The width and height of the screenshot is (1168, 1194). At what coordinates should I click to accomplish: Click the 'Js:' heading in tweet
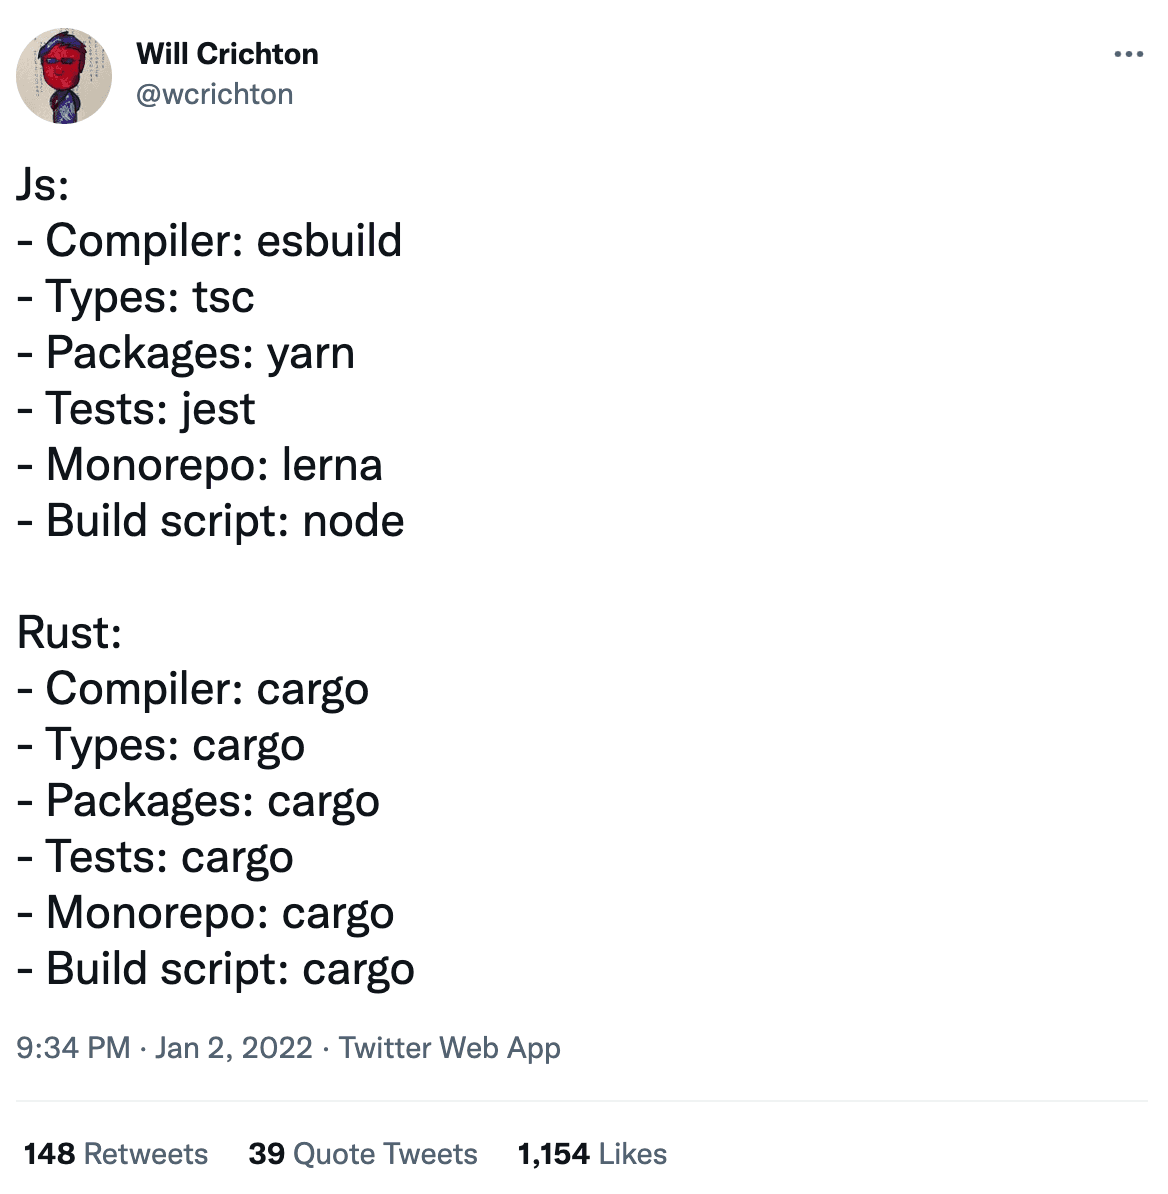click(x=43, y=185)
